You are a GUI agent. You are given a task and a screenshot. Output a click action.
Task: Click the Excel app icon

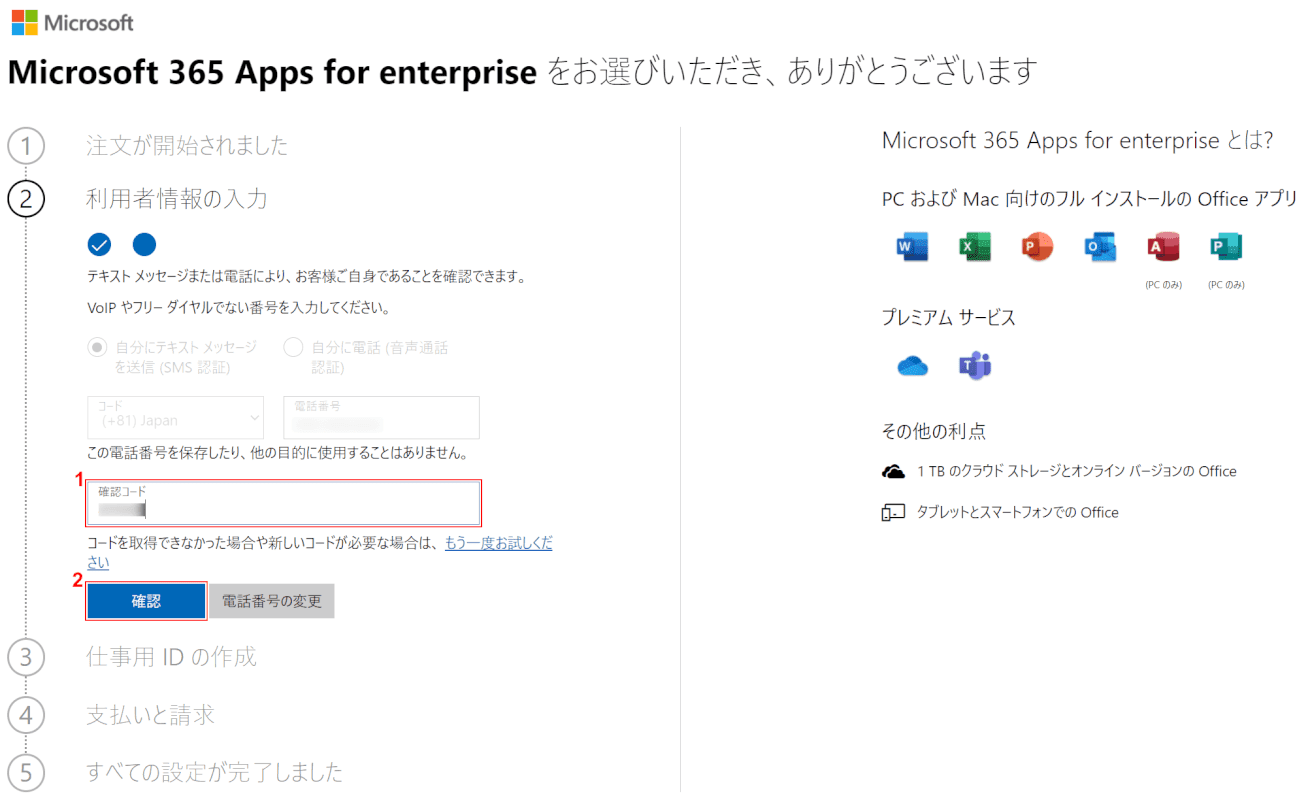click(975, 246)
